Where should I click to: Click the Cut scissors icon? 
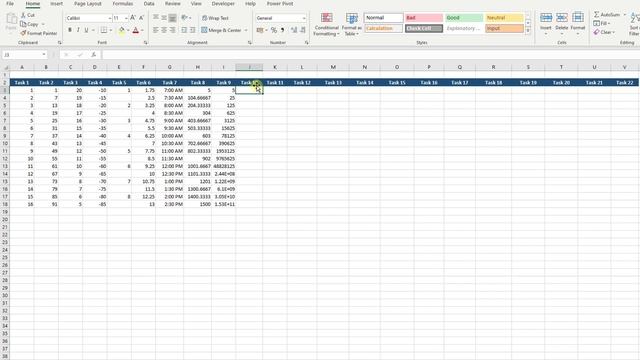click(x=23, y=15)
